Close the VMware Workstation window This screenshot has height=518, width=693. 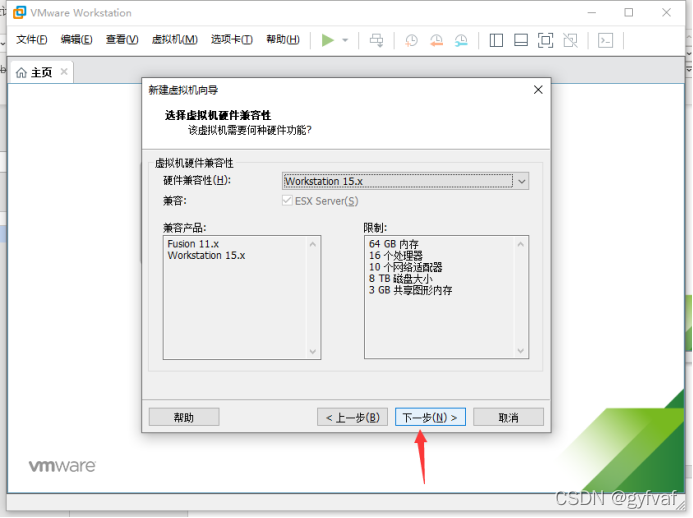(x=666, y=12)
